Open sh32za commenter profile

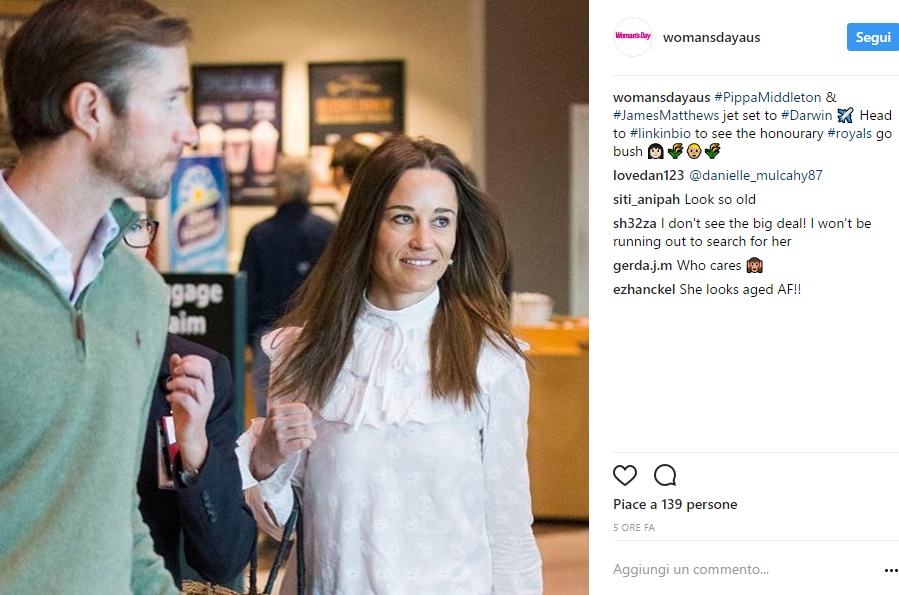634,224
